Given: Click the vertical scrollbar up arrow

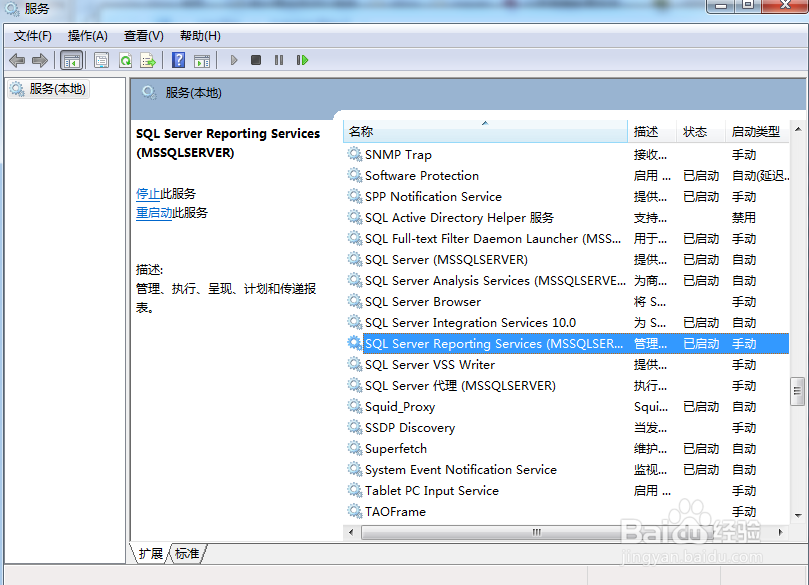Looking at the screenshot, I should [798, 129].
